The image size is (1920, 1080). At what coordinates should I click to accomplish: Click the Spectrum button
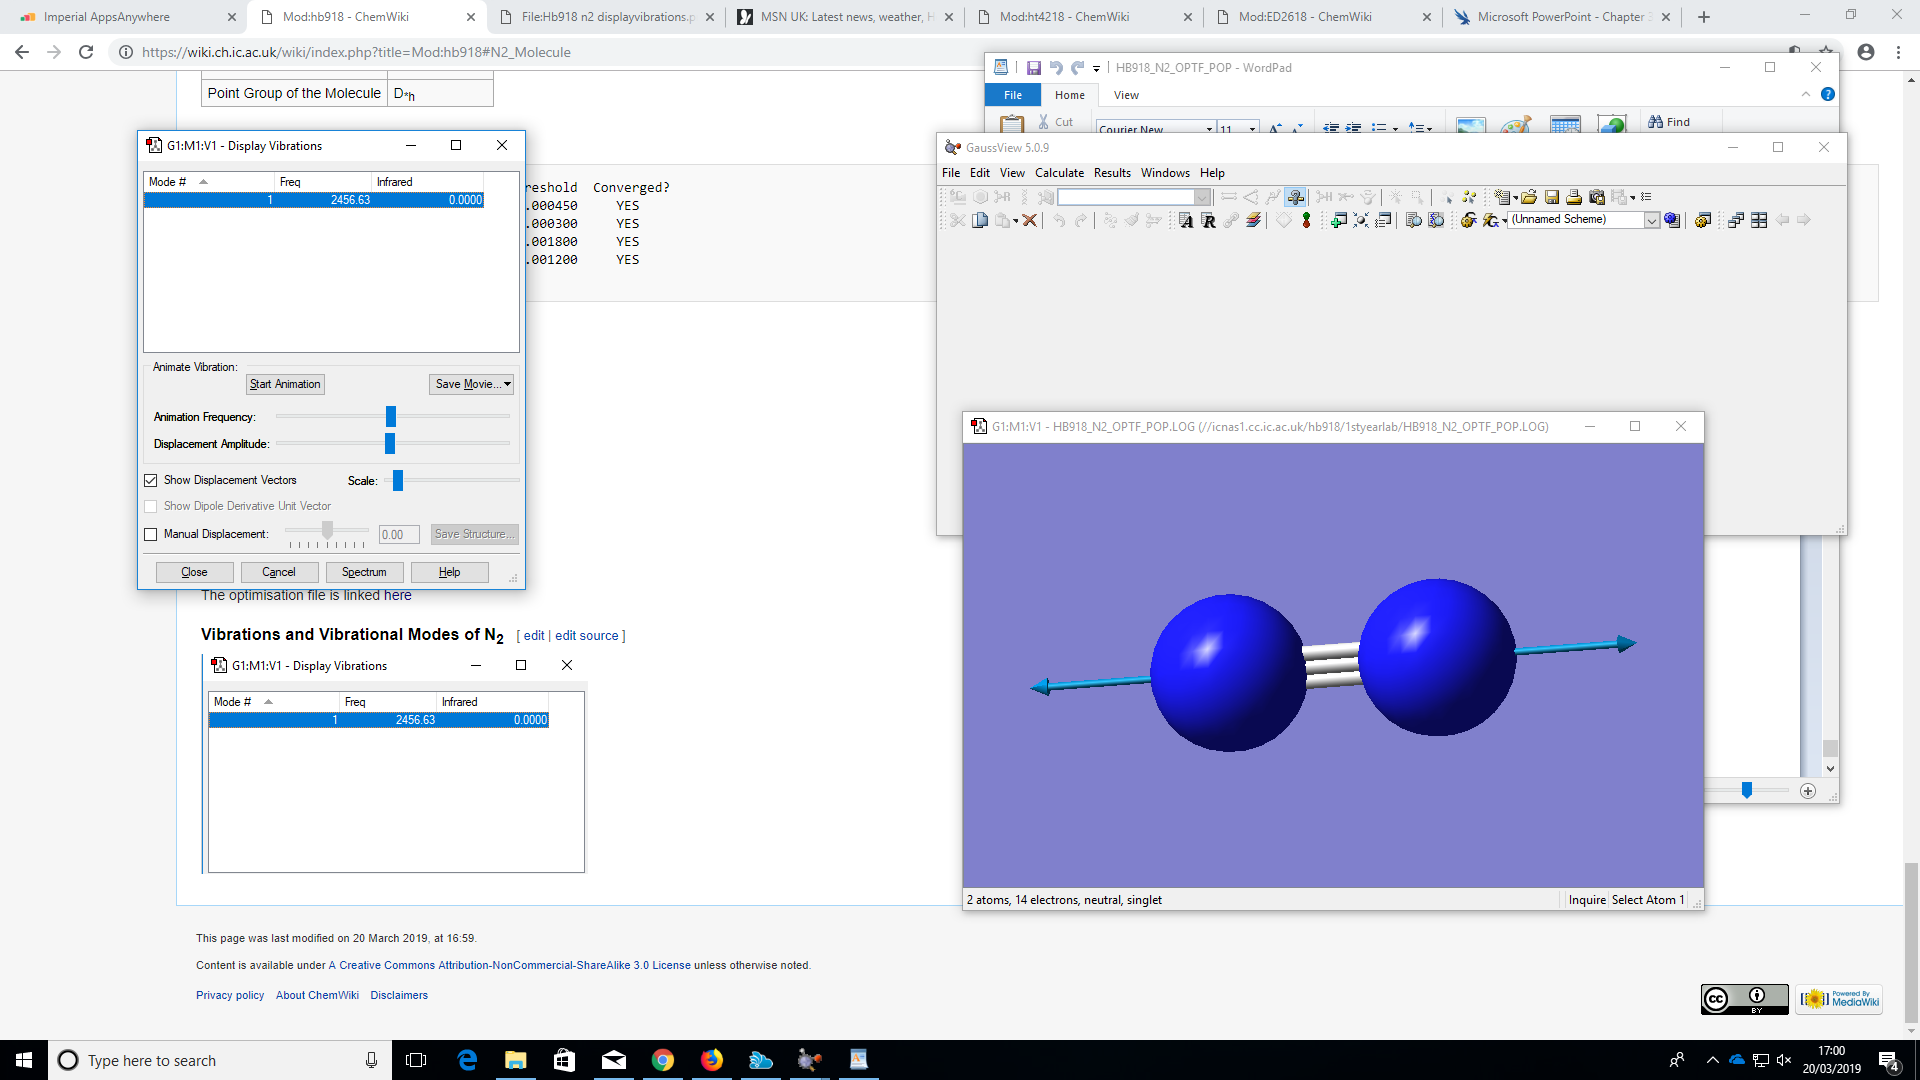(364, 572)
